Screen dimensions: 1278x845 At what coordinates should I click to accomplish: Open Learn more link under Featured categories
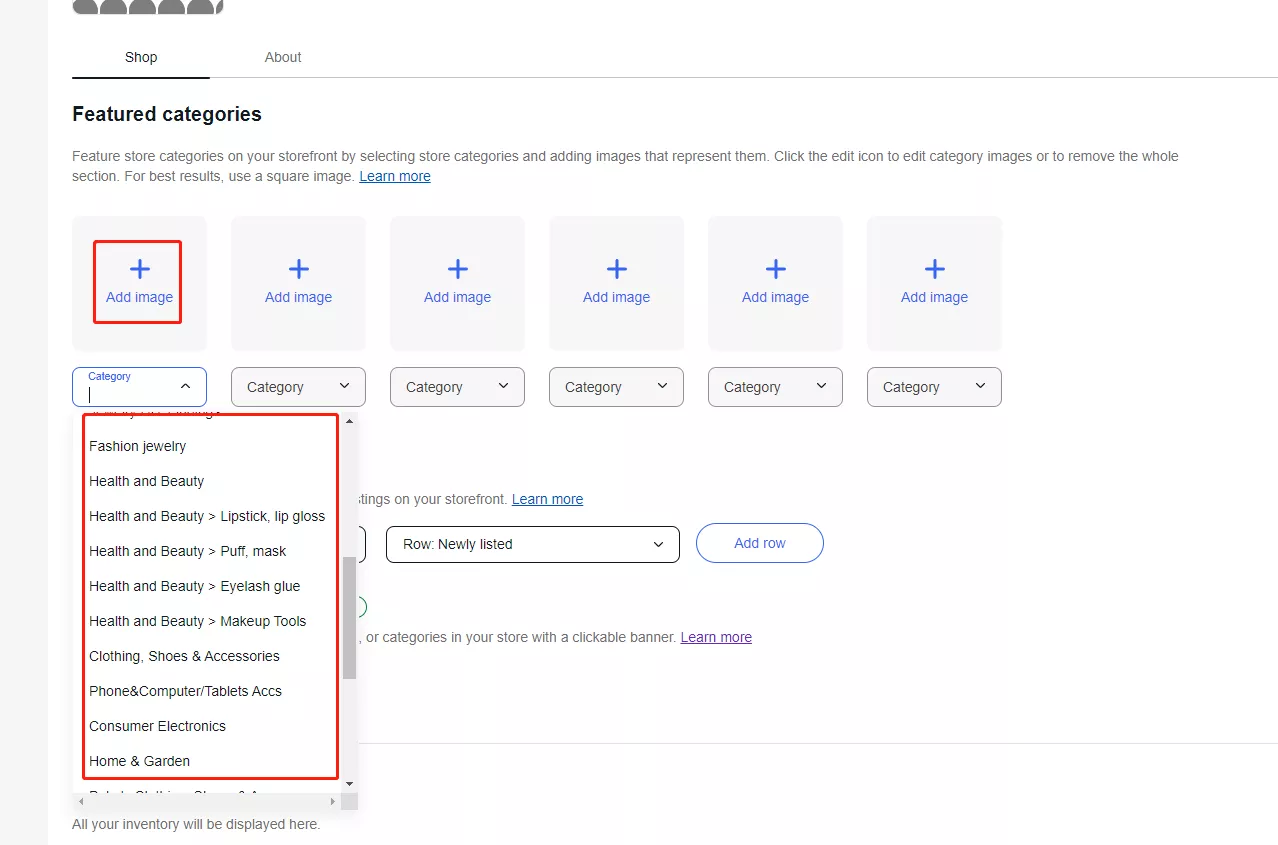tap(395, 176)
